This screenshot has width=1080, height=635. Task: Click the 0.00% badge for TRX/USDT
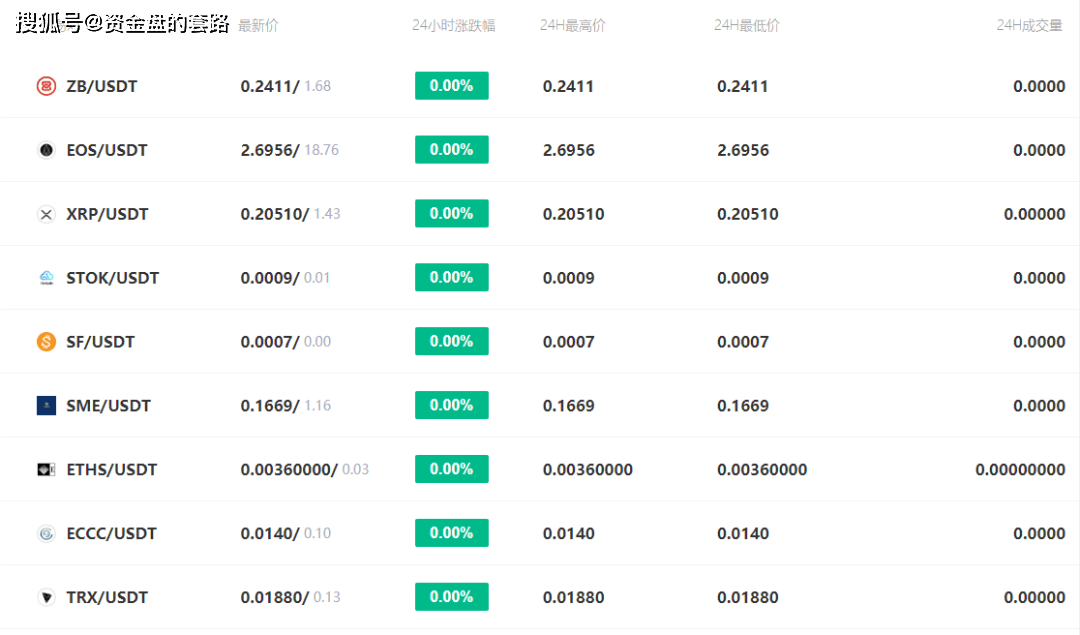pos(452,596)
